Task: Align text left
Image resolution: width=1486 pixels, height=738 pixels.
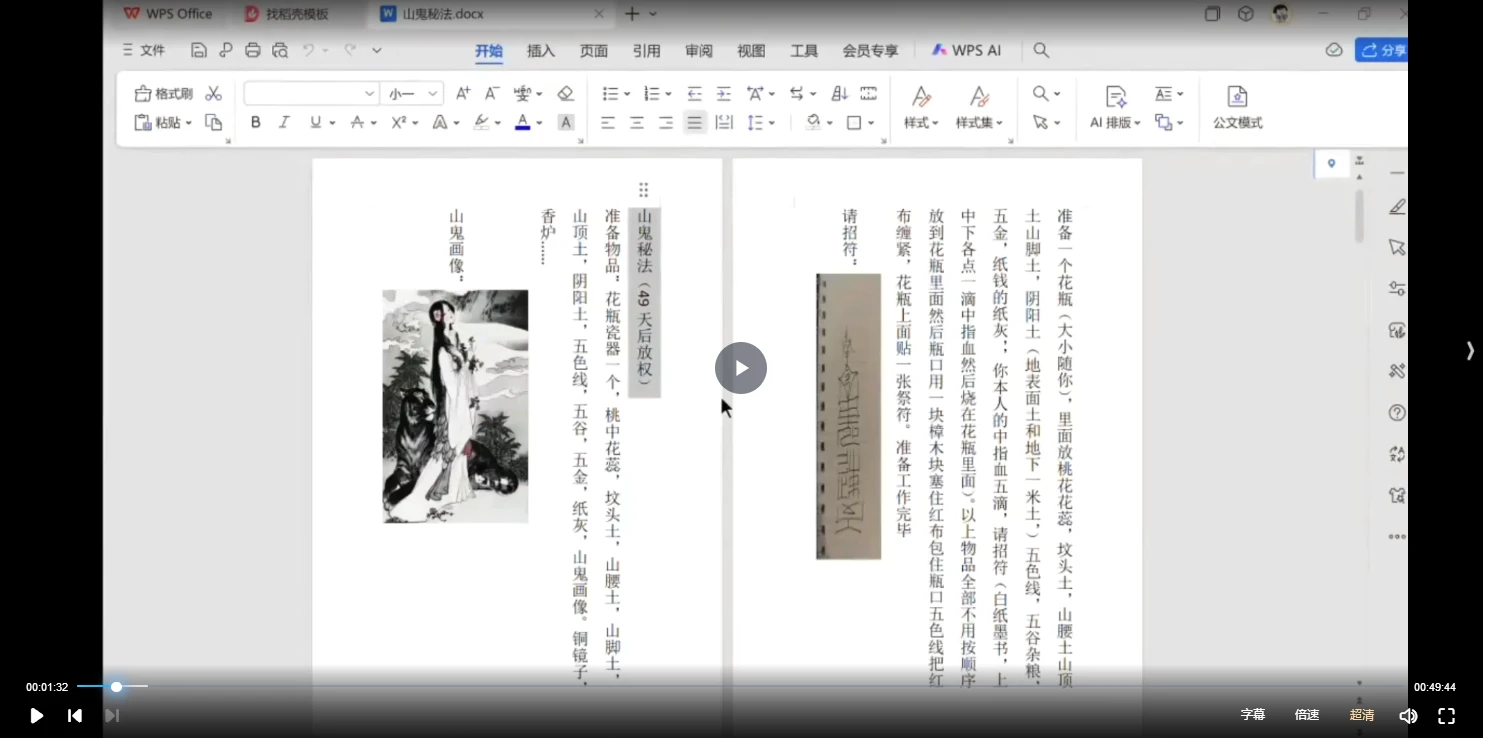Action: pos(608,122)
